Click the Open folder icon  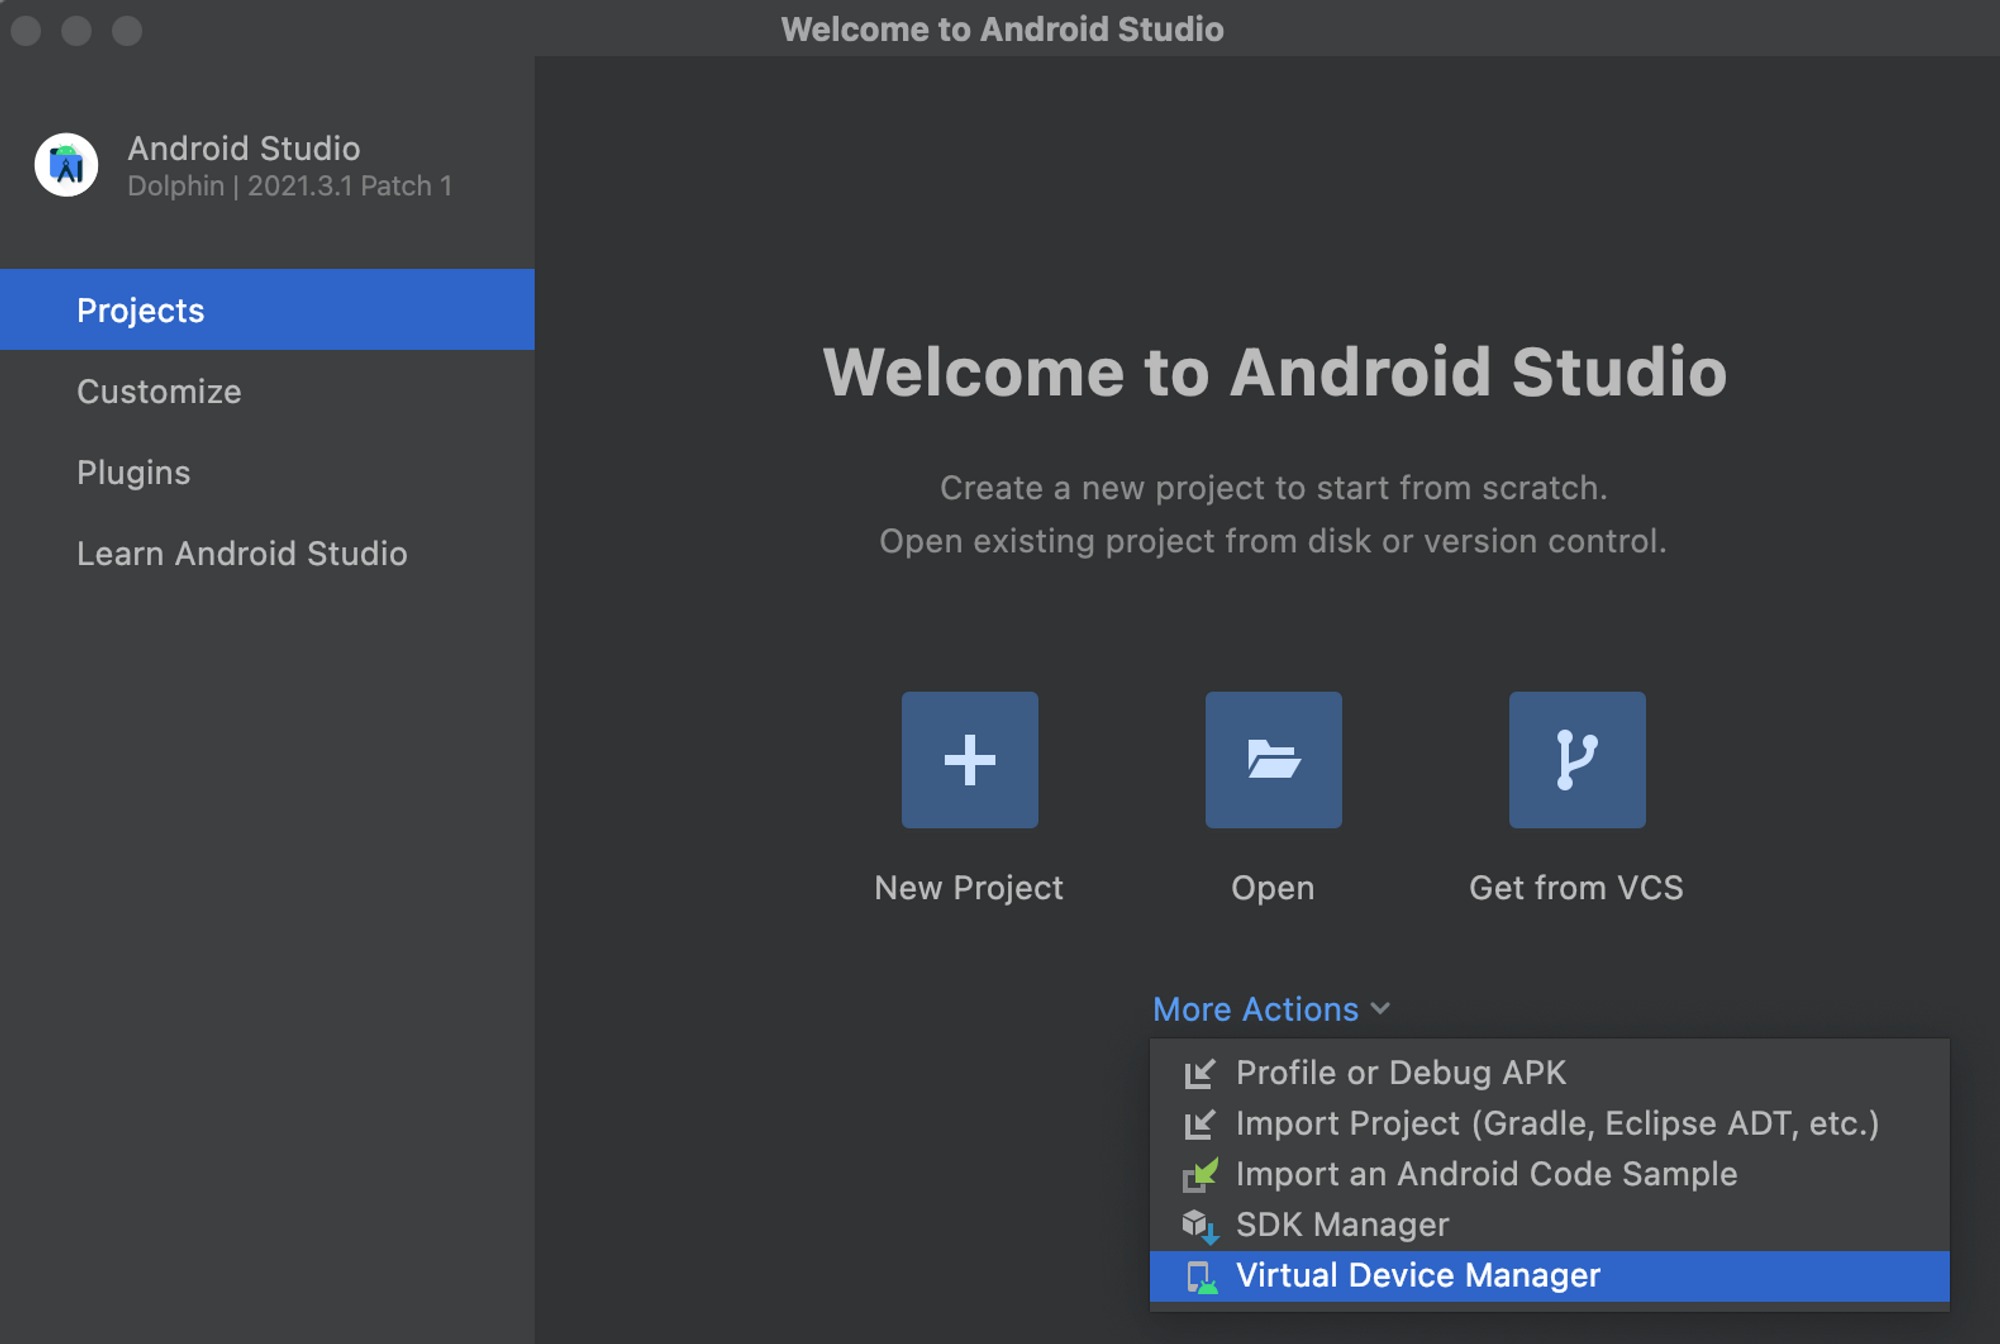1273,759
